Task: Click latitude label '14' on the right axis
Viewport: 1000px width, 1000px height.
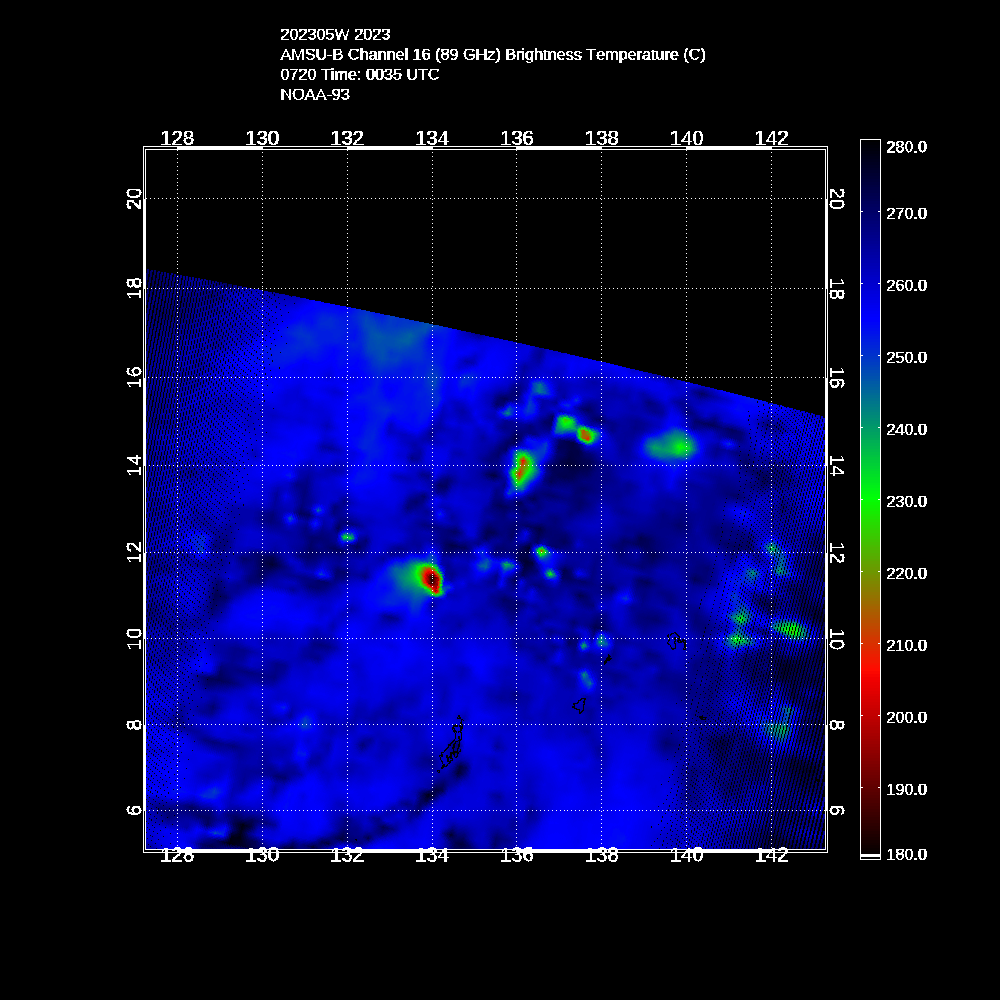Action: tap(837, 466)
